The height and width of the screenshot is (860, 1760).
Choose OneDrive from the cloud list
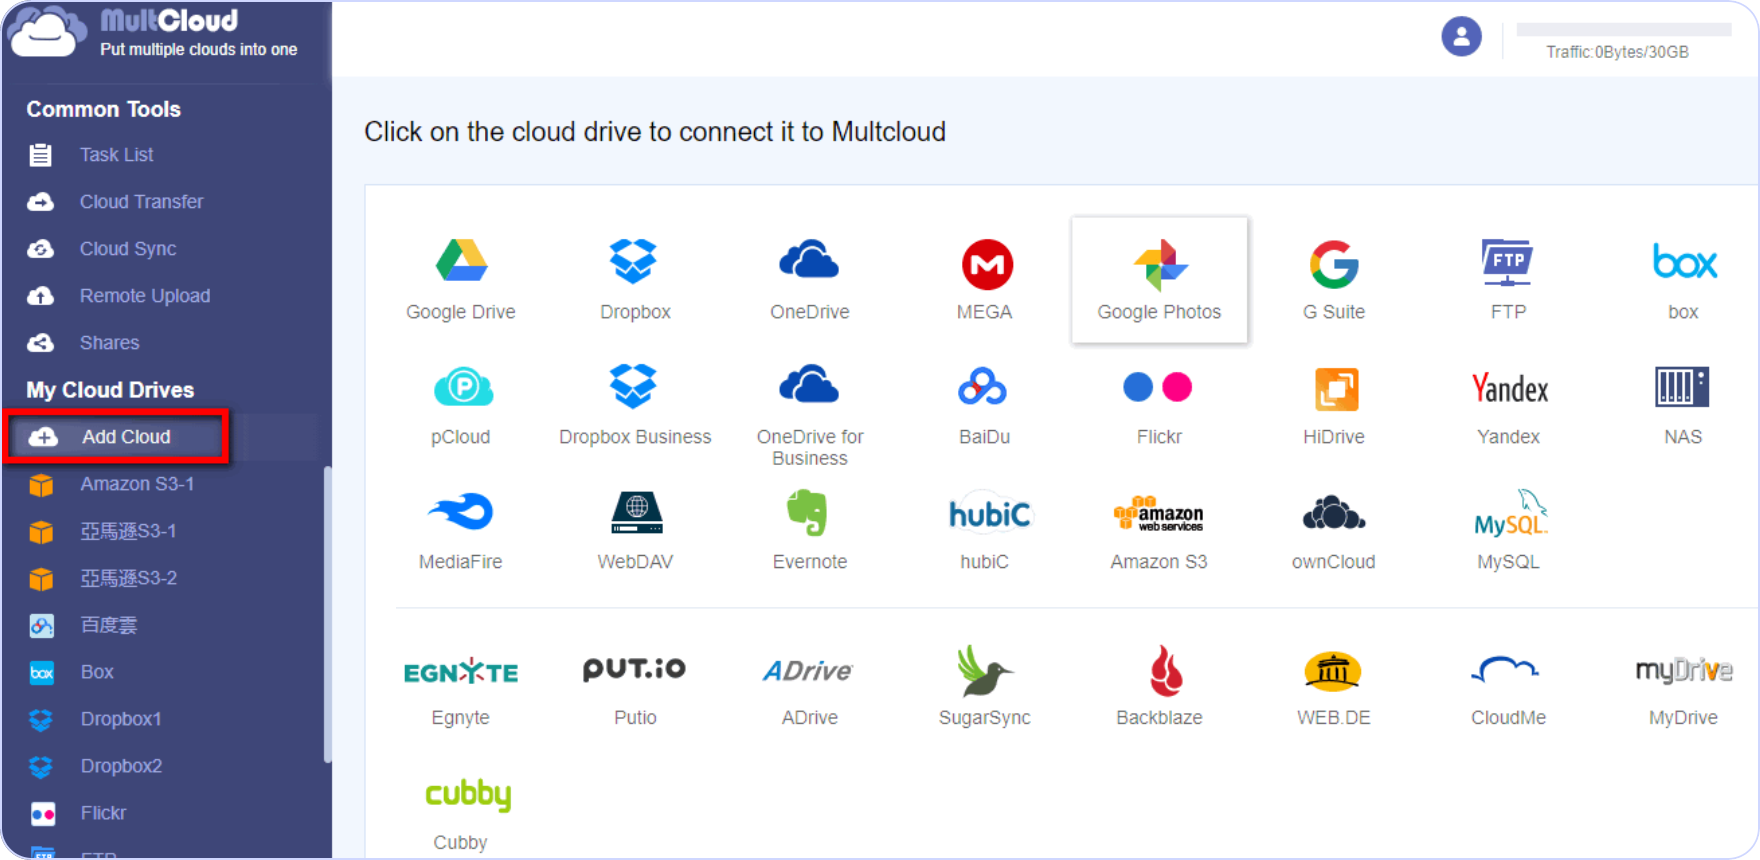point(810,280)
